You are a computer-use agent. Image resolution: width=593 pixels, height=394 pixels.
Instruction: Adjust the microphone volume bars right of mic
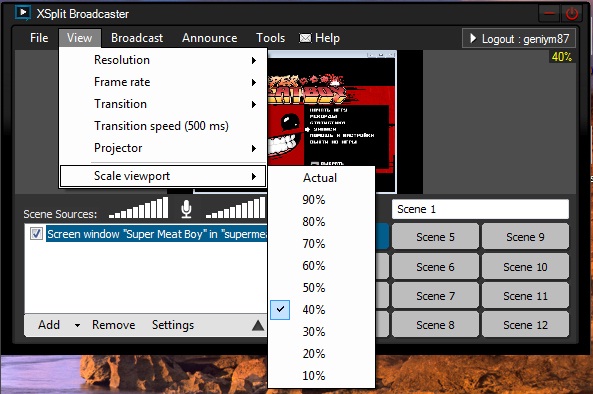click(x=236, y=208)
